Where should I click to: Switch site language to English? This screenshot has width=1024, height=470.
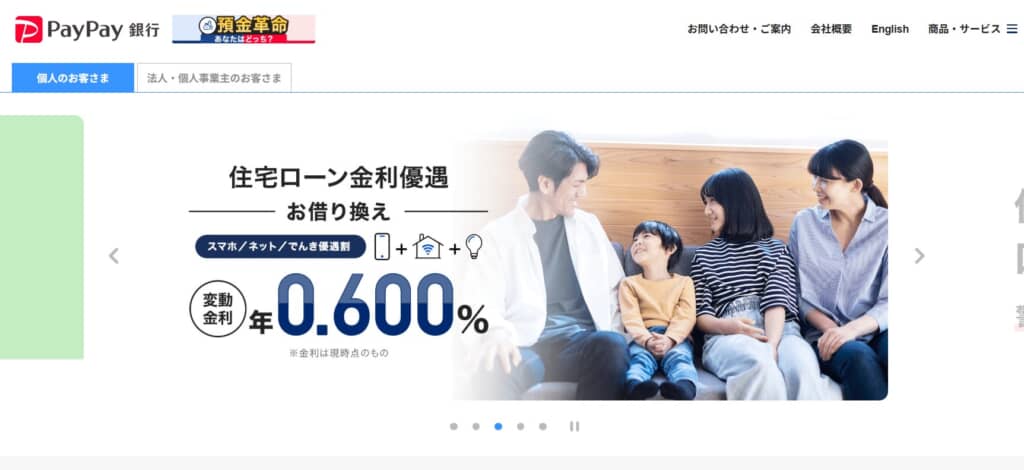[x=890, y=29]
